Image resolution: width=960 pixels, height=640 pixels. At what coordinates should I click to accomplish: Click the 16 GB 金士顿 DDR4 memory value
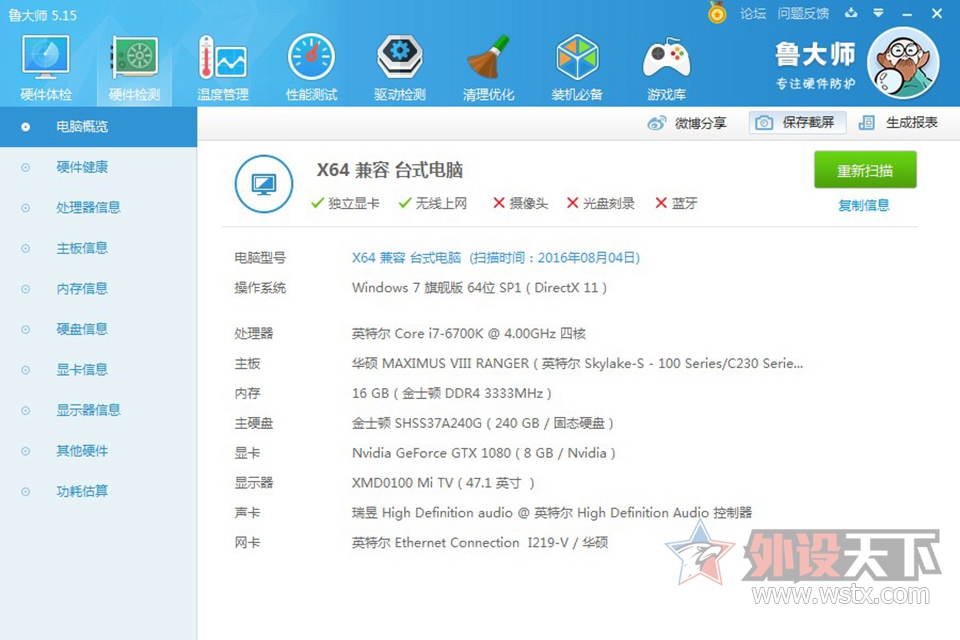click(452, 393)
